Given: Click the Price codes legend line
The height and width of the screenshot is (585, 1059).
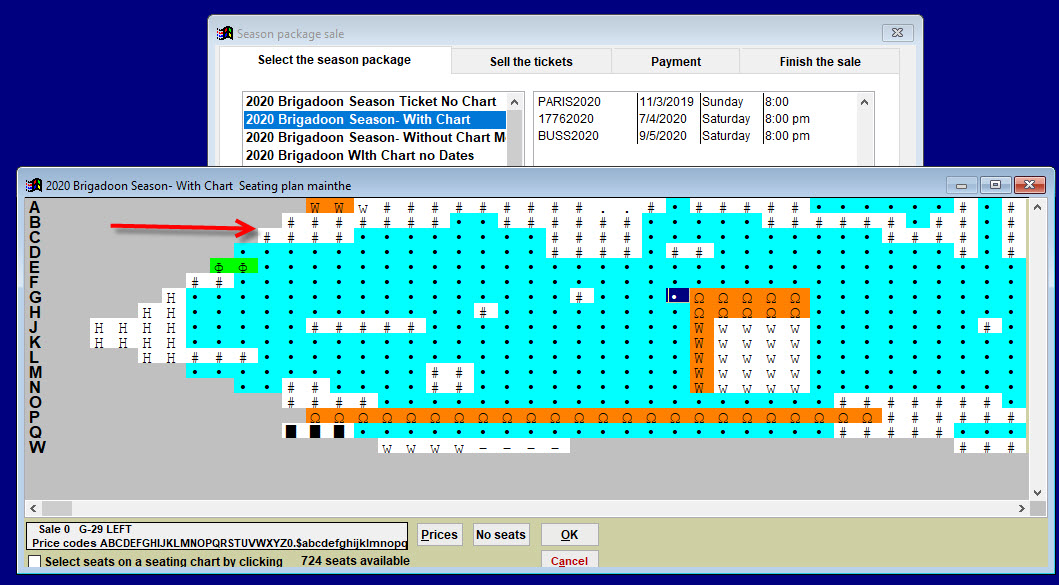Looking at the screenshot, I should click(x=219, y=543).
